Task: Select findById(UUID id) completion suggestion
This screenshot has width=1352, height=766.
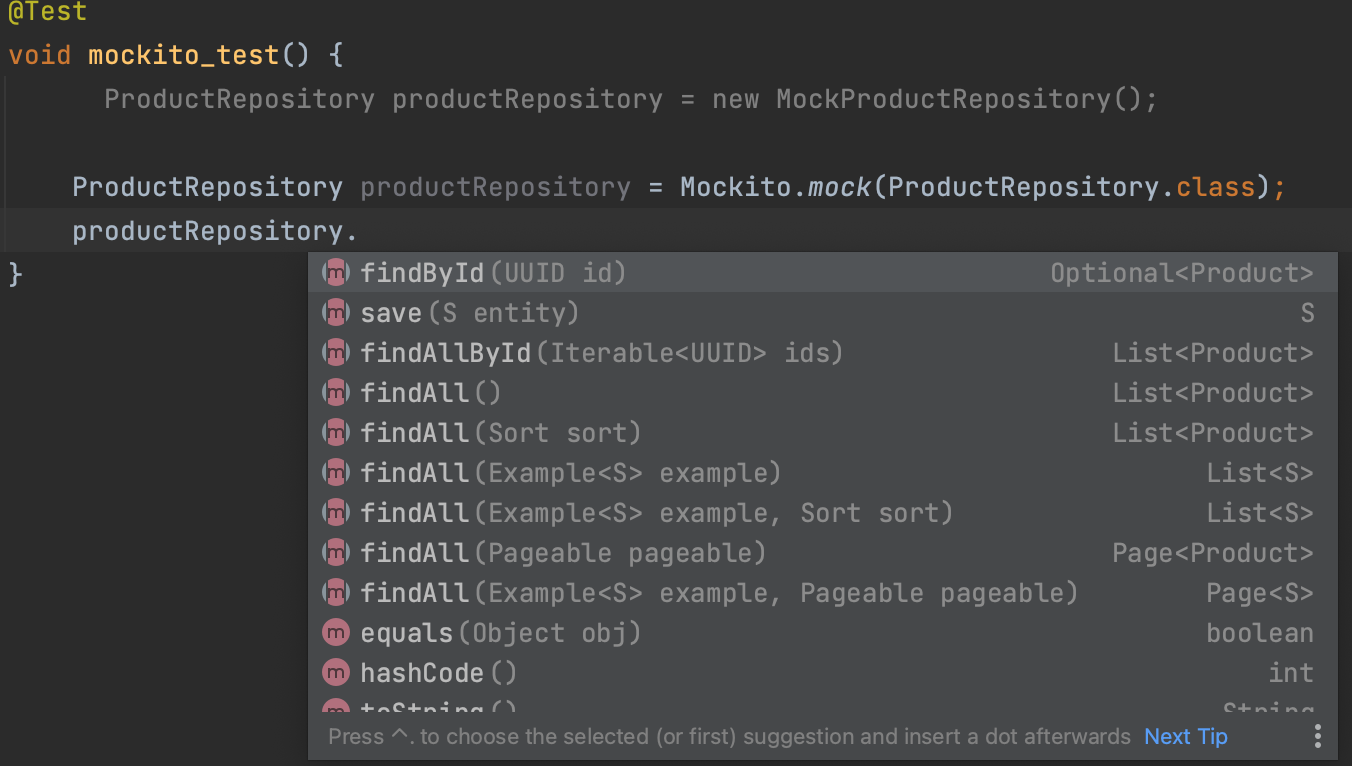Action: 822,273
